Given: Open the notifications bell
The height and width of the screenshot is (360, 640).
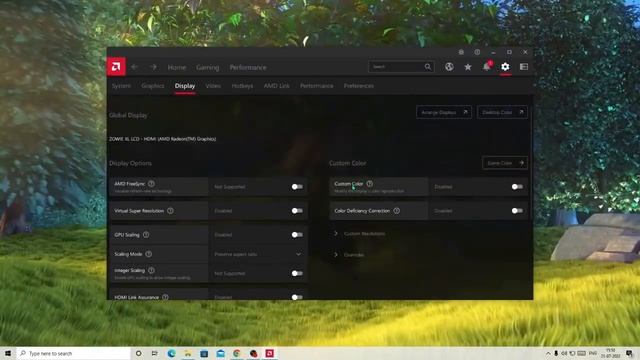Looking at the screenshot, I should 487,67.
